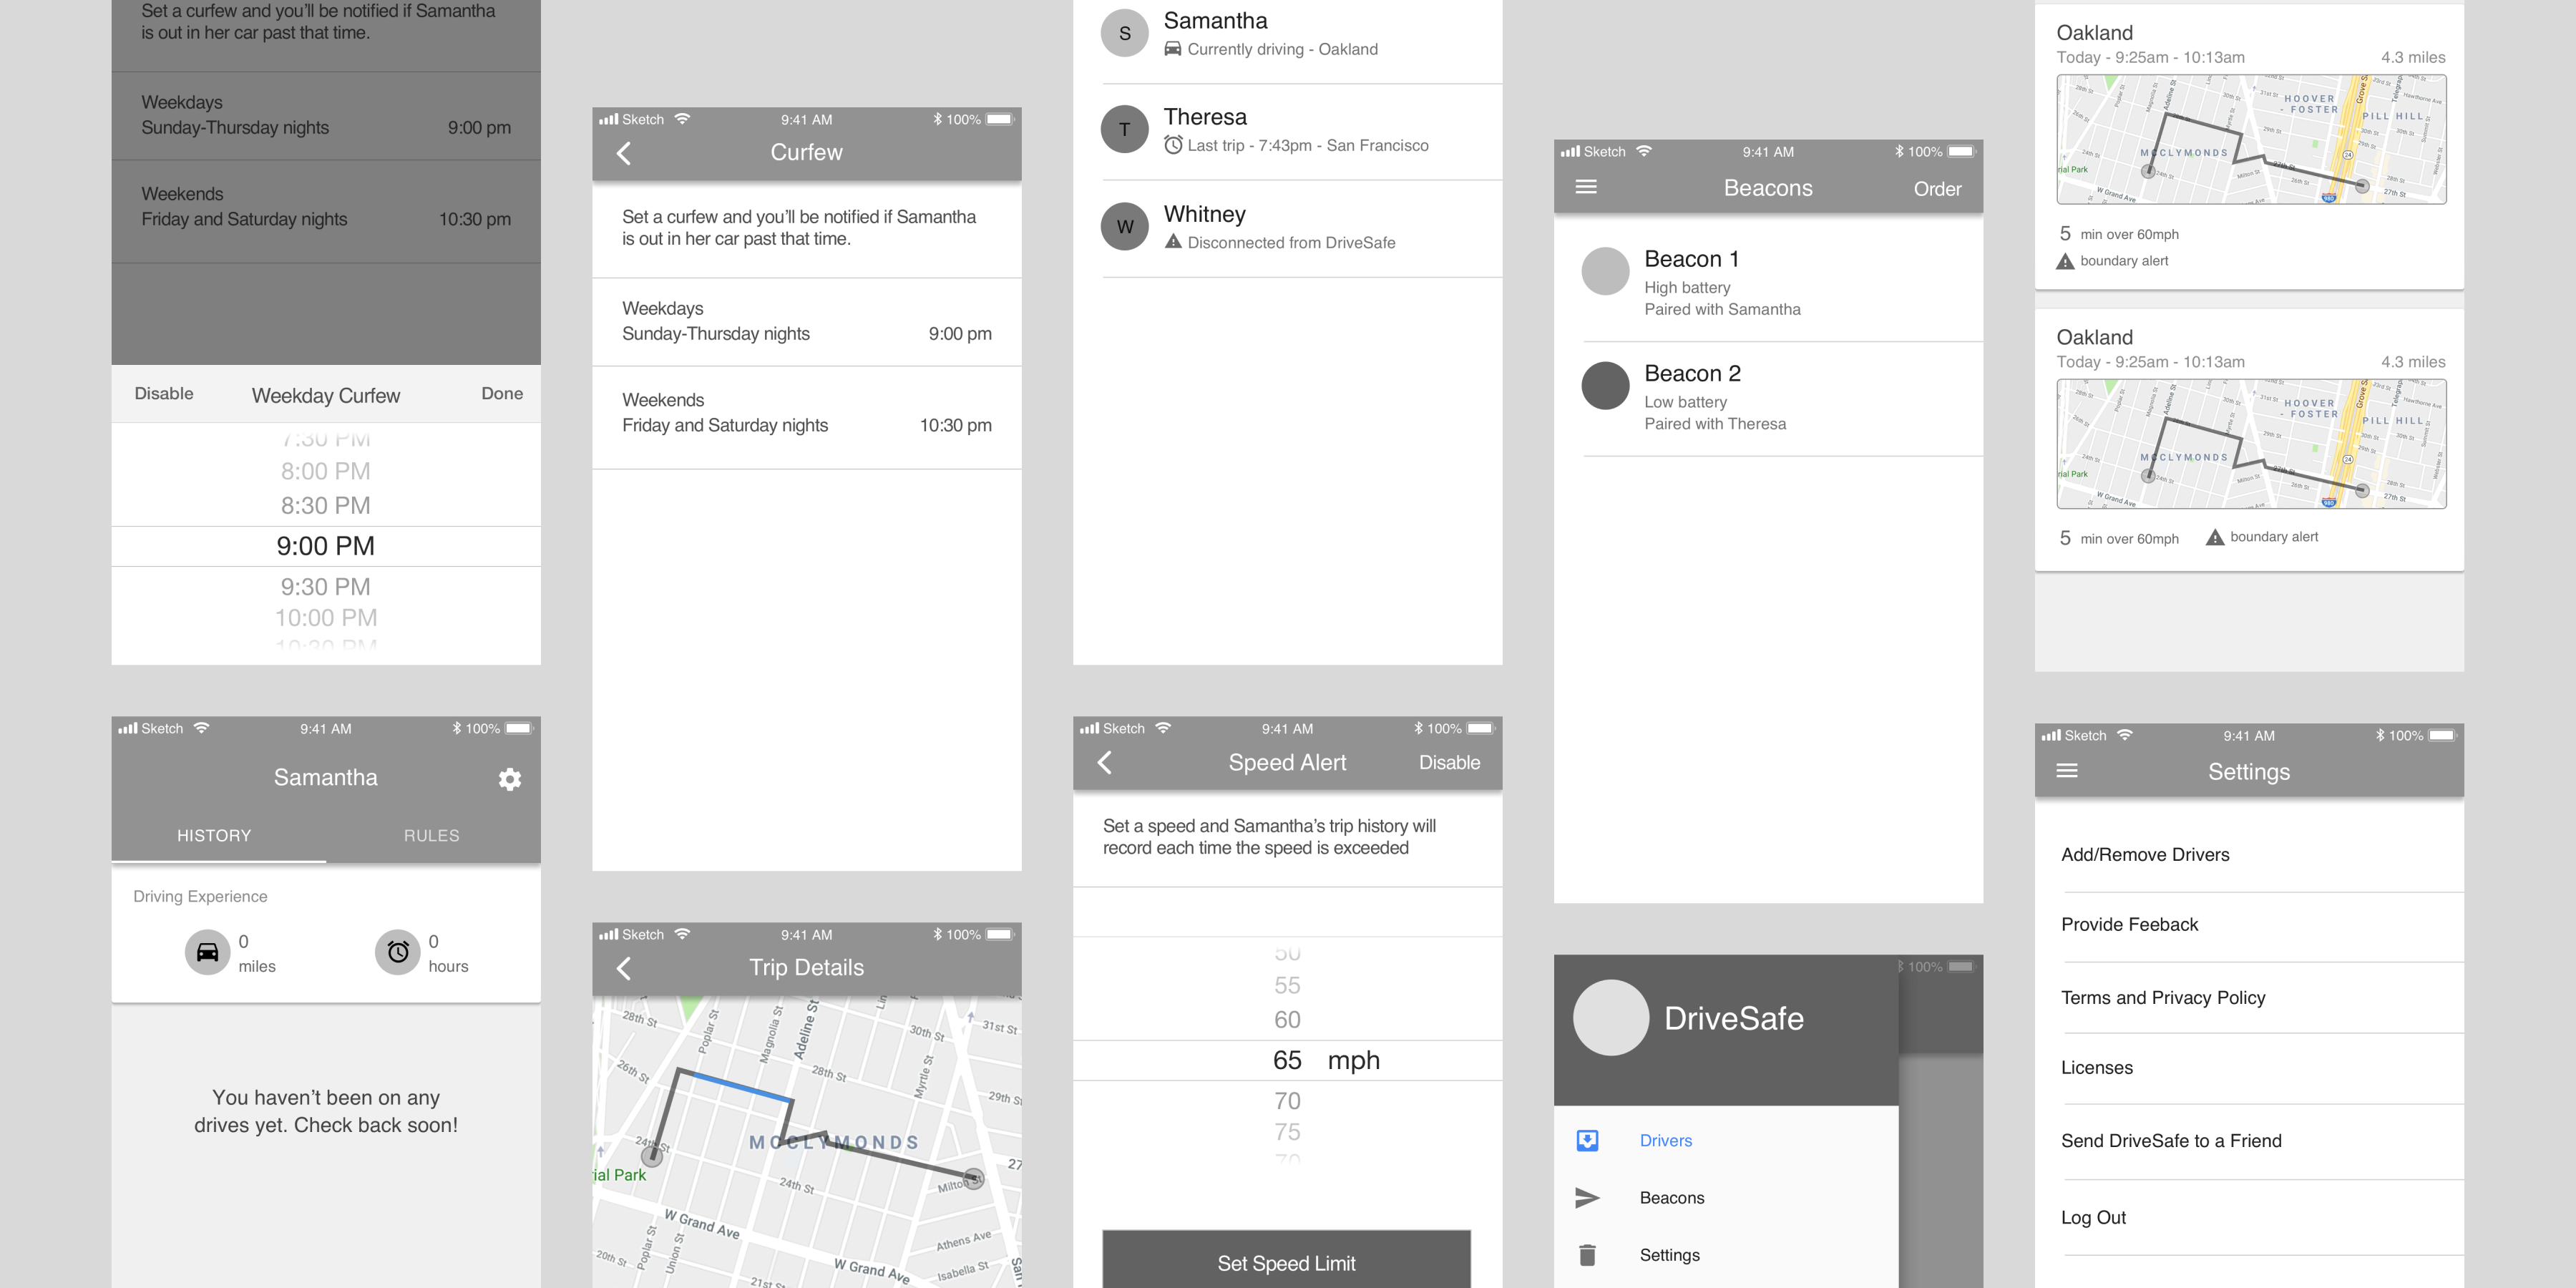This screenshot has width=2576, height=1288.
Task: Open the Beacon 2 Paired with Theresa row
Action: point(1768,398)
